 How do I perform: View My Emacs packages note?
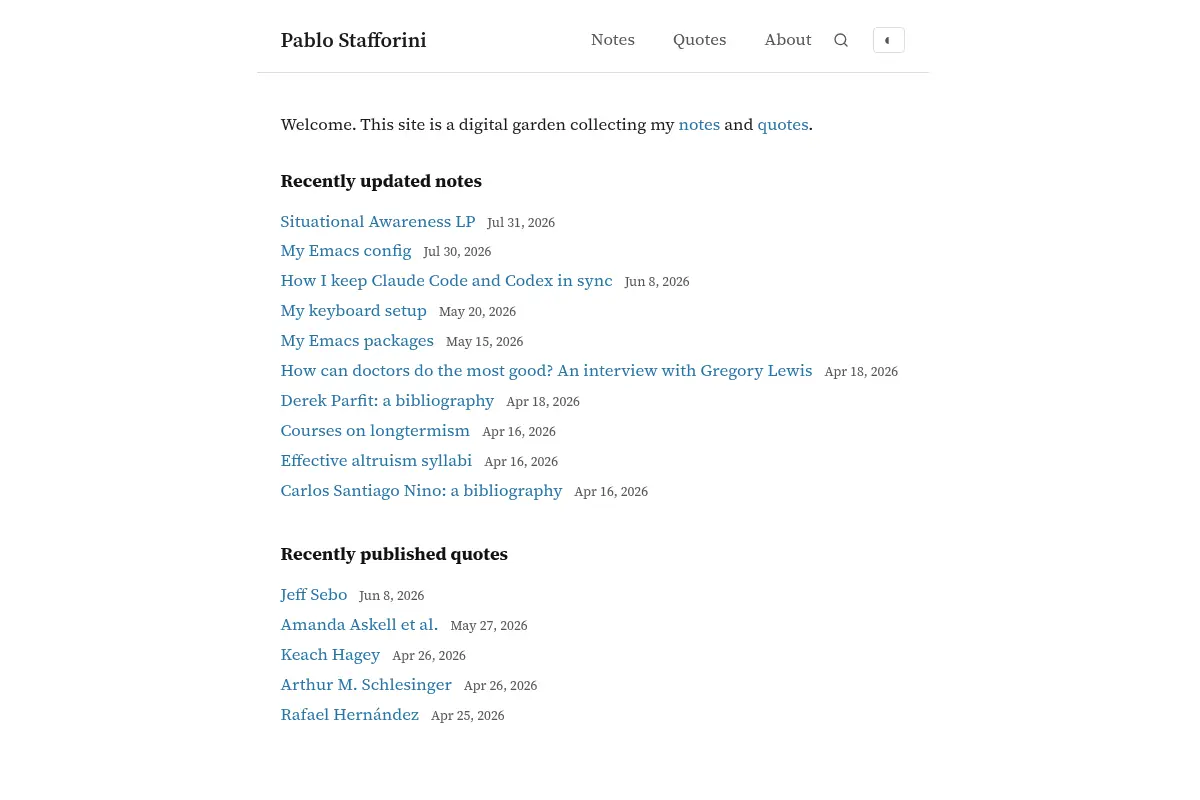tap(357, 341)
